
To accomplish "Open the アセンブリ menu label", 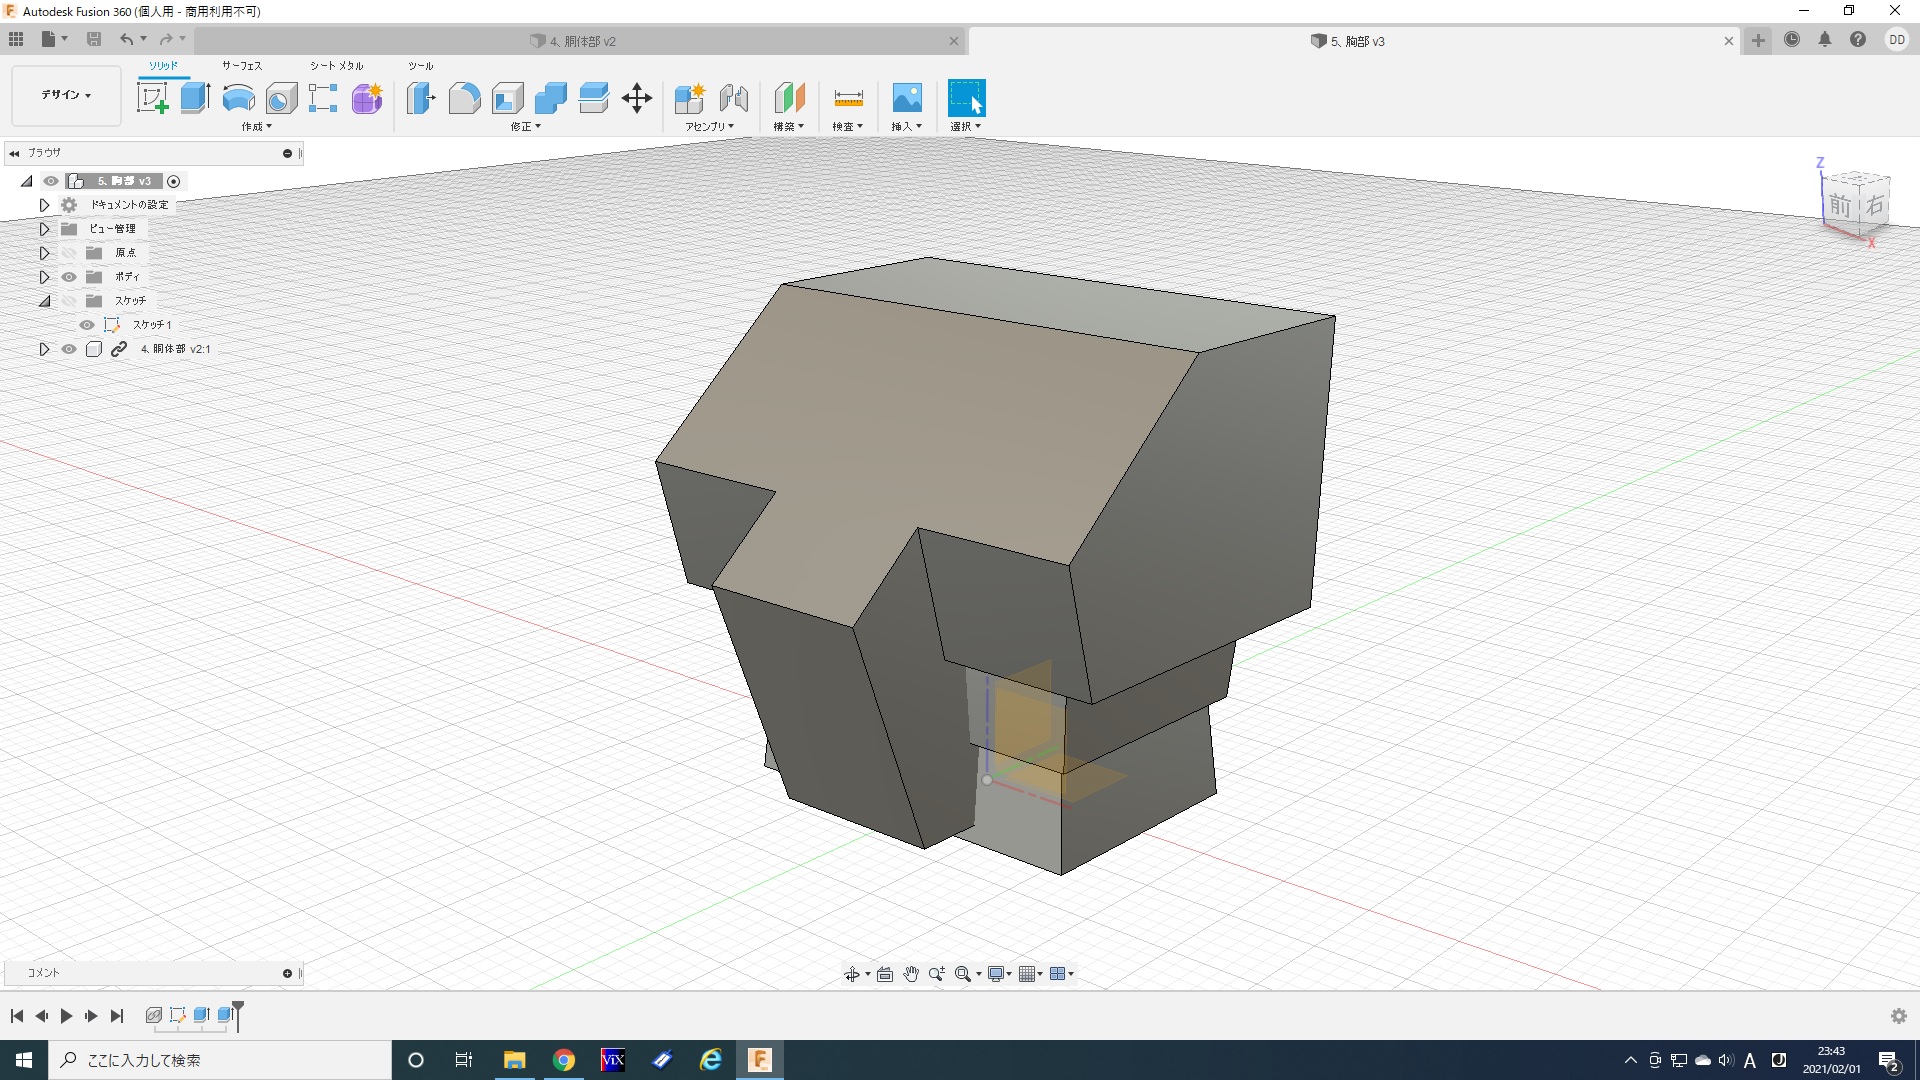I will click(x=709, y=127).
